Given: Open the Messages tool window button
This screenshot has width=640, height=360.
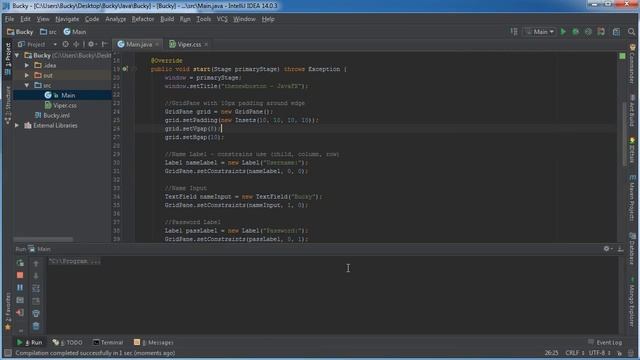Looking at the screenshot, I should point(153,342).
